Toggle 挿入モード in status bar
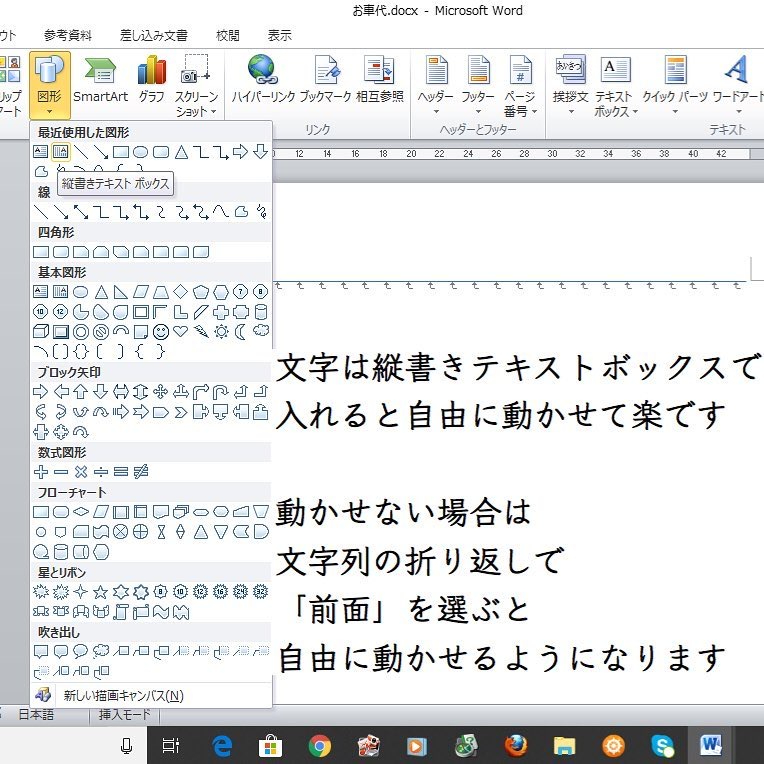Screen dimensions: 764x764 click(x=124, y=715)
